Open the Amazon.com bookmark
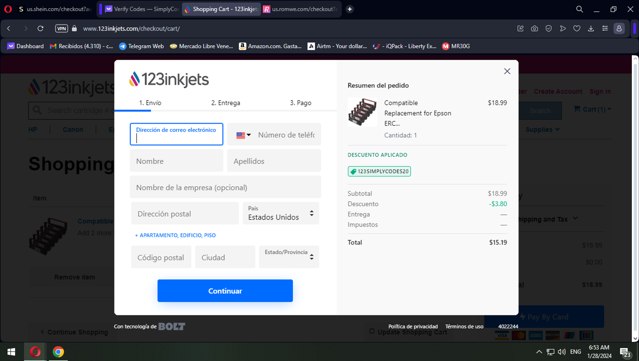The image size is (639, 361). pyautogui.click(x=270, y=46)
